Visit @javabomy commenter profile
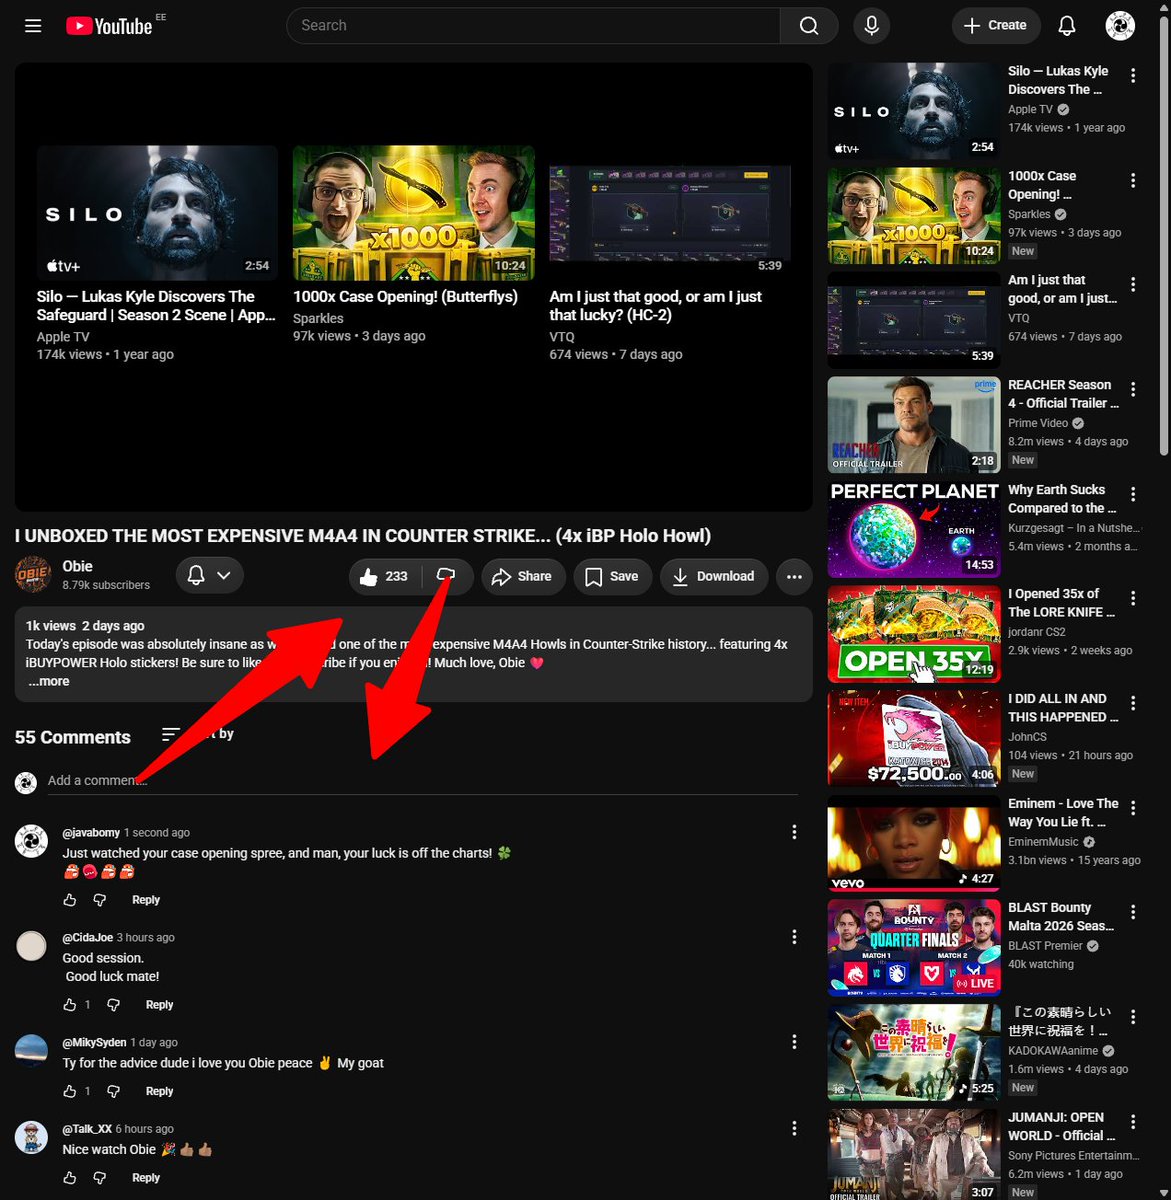Viewport: 1171px width, 1200px height. click(x=91, y=832)
